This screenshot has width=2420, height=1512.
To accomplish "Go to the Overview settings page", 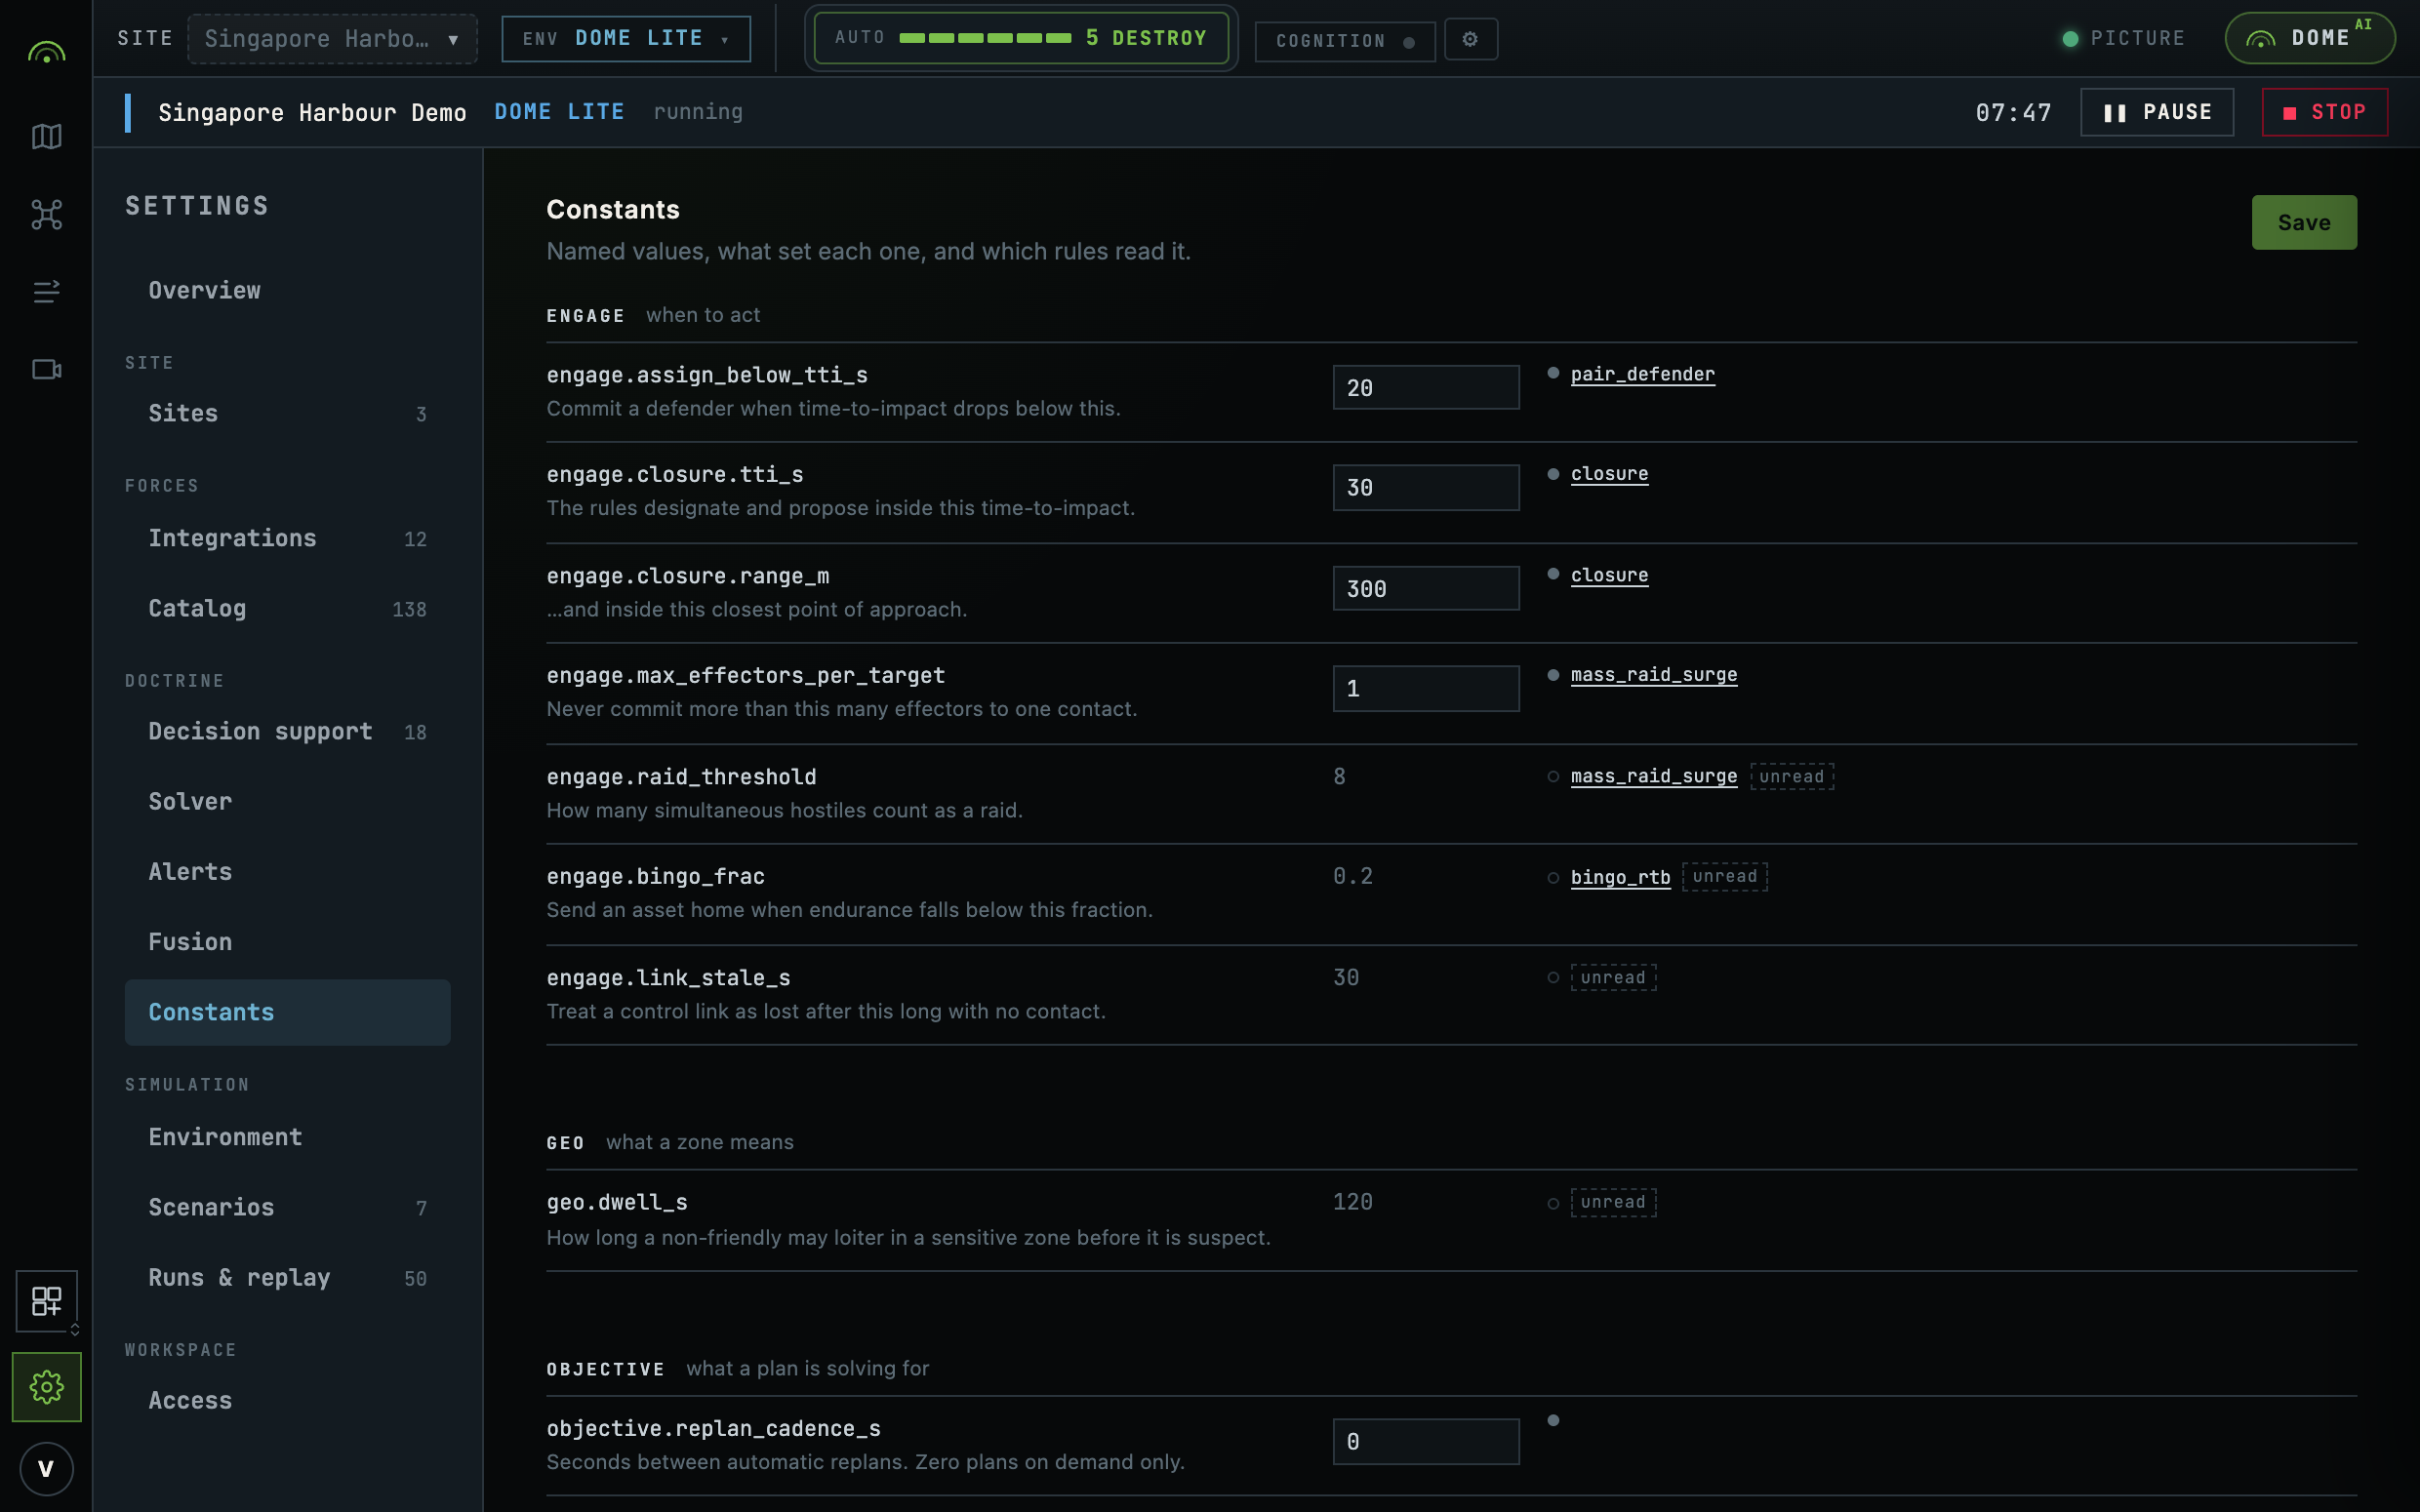I will click(x=287, y=290).
